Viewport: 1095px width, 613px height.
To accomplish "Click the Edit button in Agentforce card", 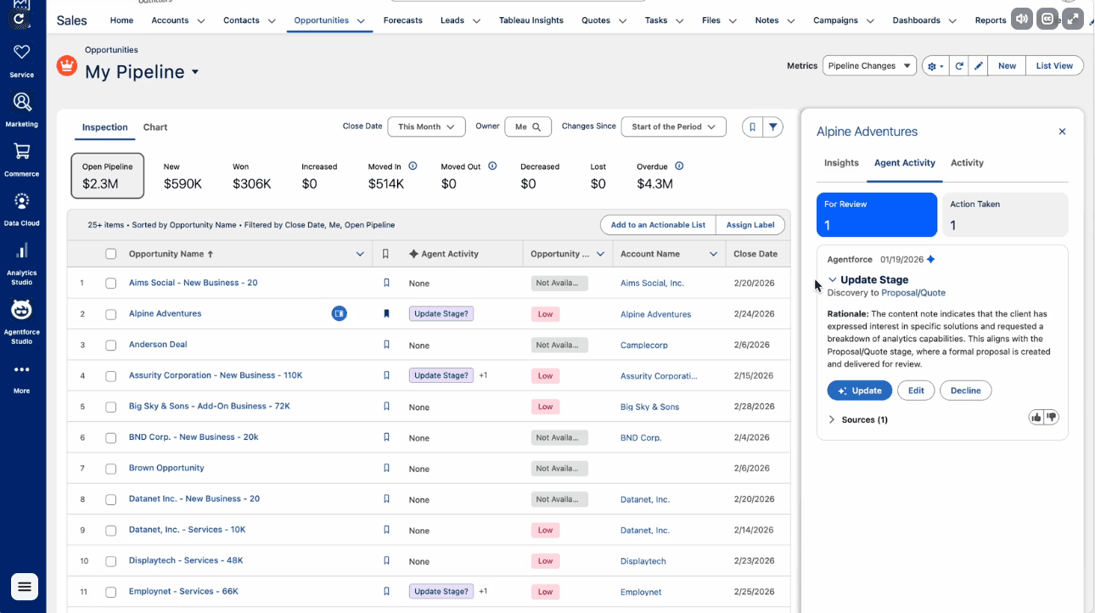I will [x=916, y=390].
